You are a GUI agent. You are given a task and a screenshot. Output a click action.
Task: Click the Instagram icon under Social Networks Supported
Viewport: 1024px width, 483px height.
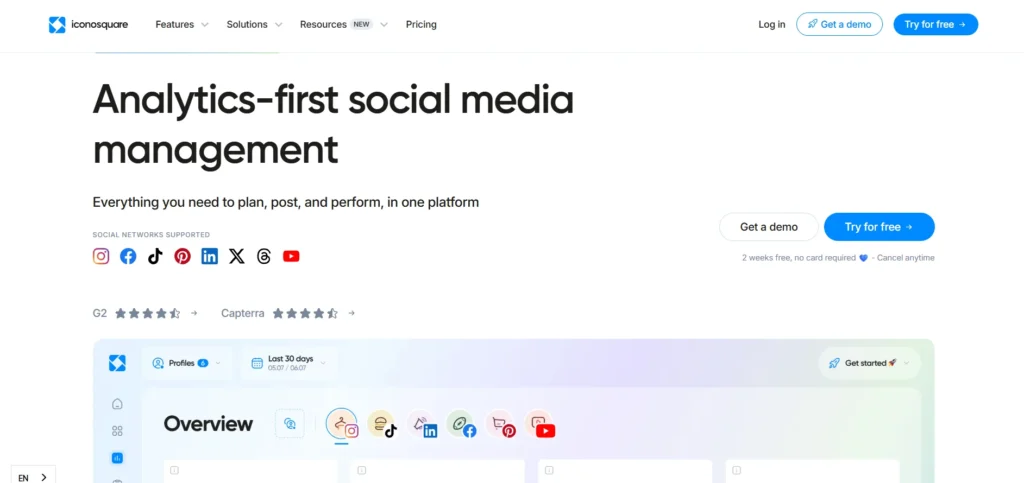(101, 257)
